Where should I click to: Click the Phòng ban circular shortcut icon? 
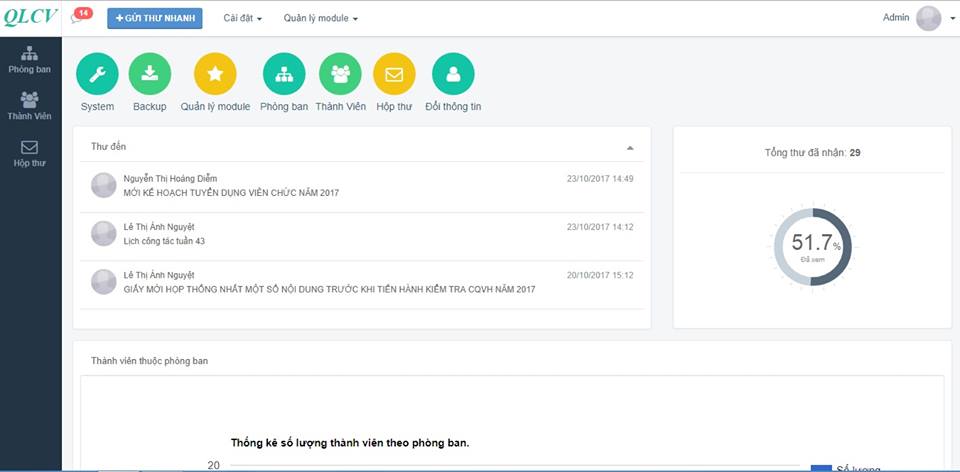(284, 74)
